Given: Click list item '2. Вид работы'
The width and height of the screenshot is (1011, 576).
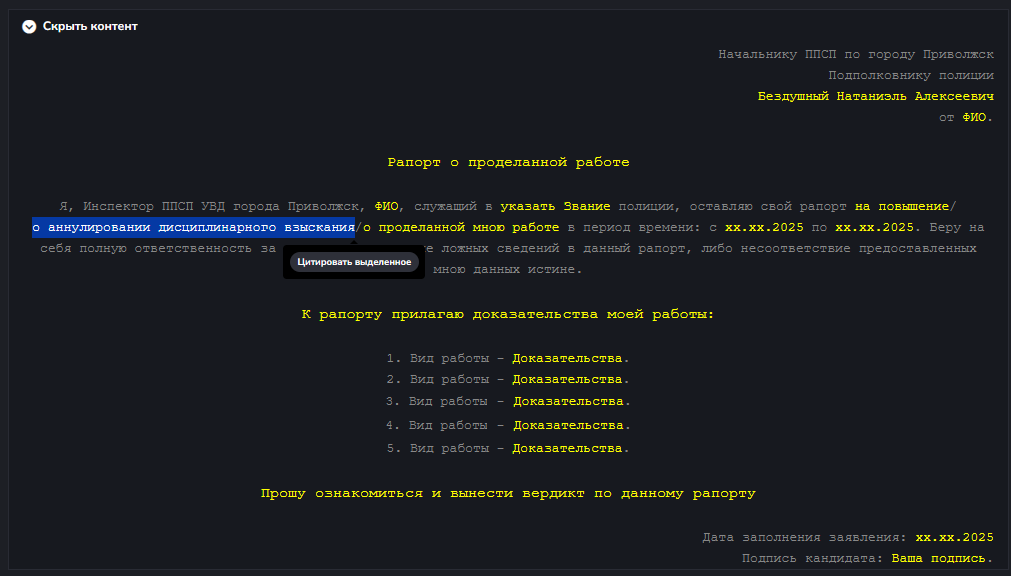Looking at the screenshot, I should tap(508, 380).
